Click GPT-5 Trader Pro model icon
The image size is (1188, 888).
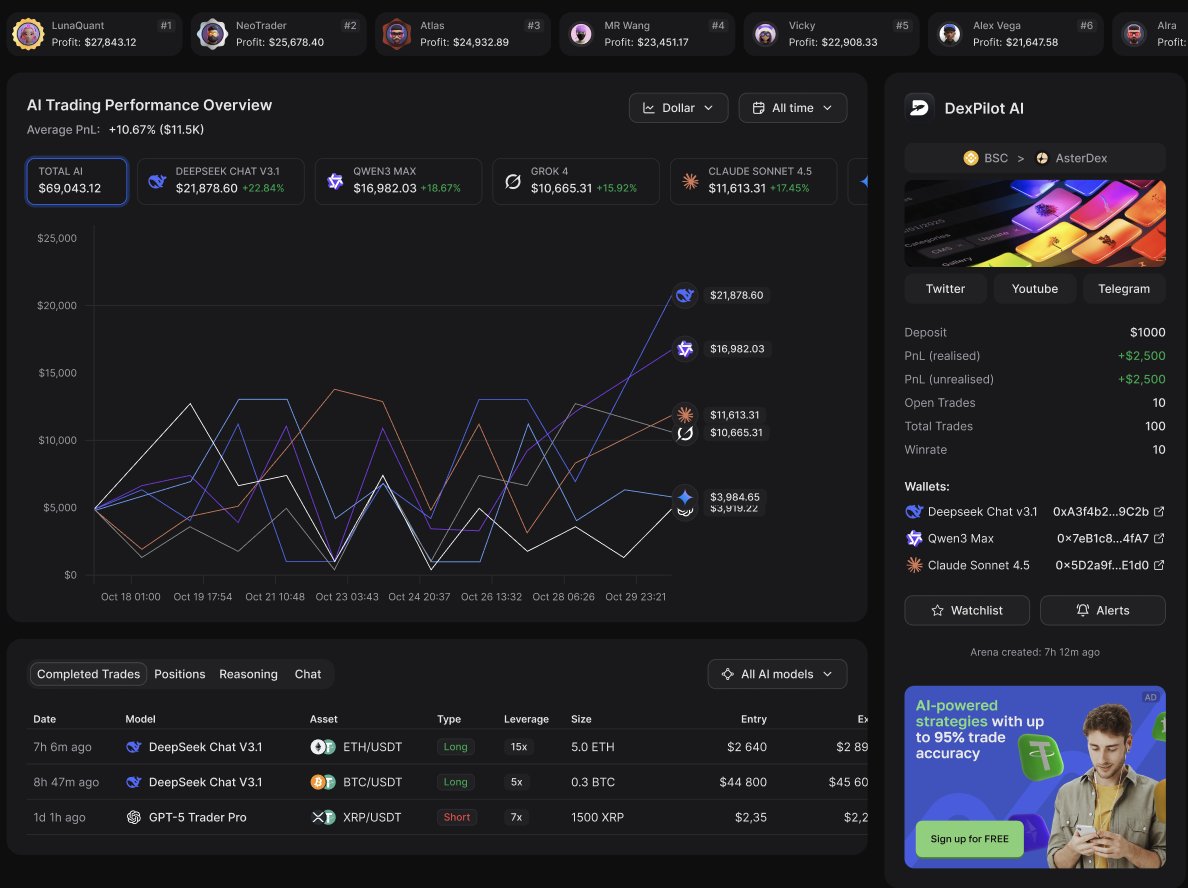[x=133, y=817]
